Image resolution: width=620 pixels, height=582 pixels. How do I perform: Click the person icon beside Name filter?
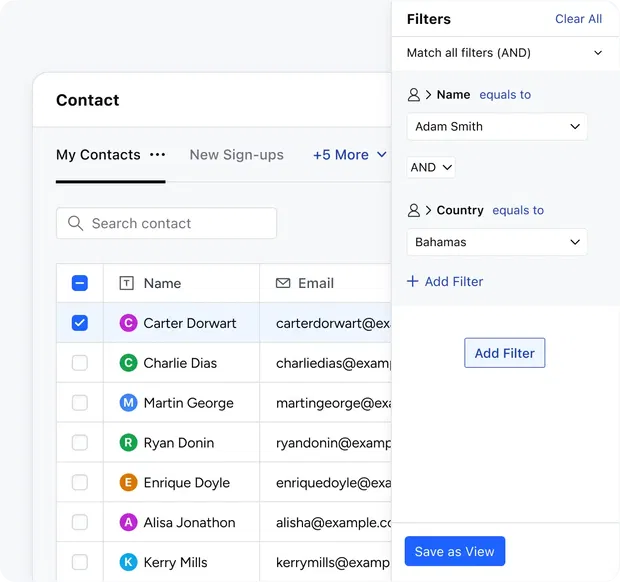[x=414, y=95]
